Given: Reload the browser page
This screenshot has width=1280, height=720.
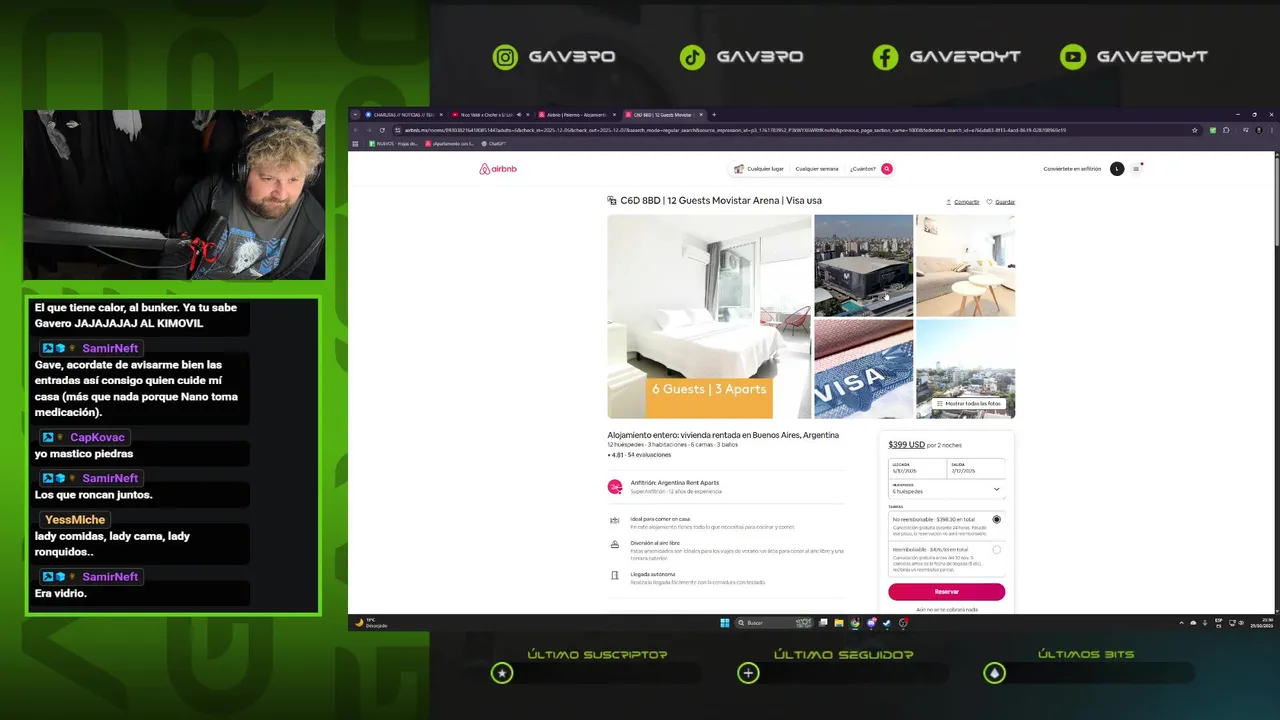Looking at the screenshot, I should click(x=382, y=130).
